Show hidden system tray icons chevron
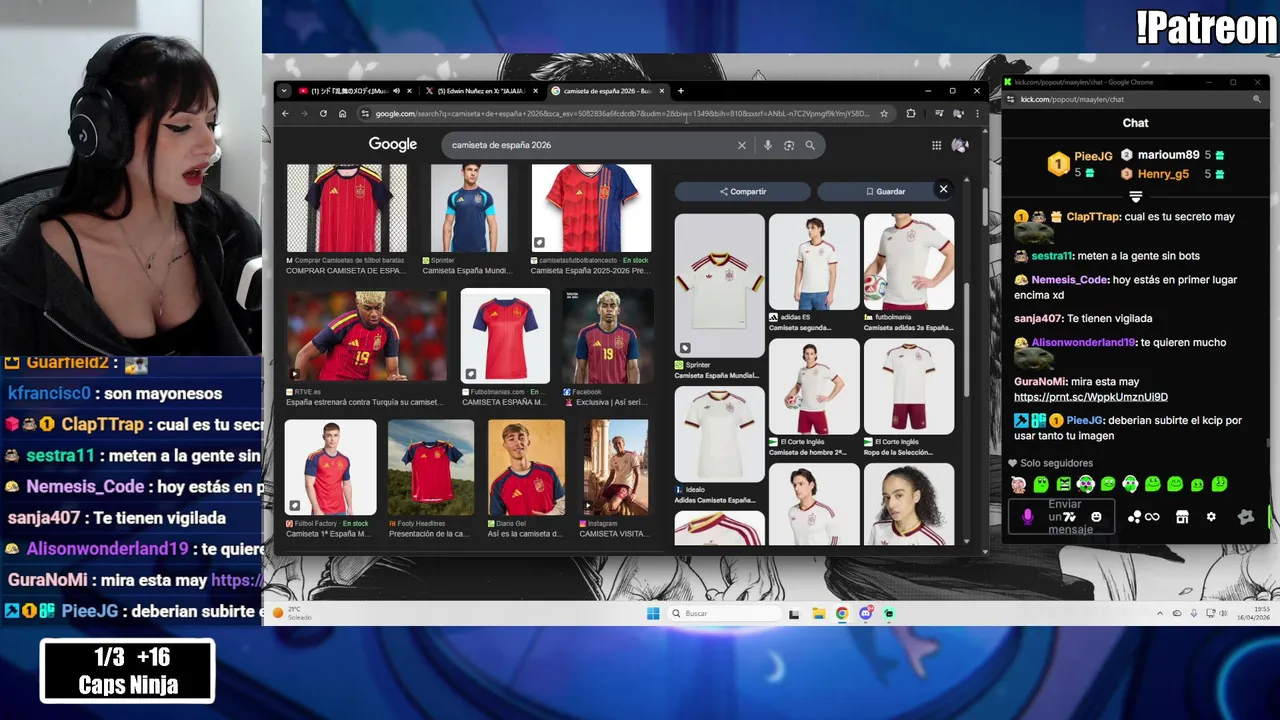1280x720 pixels. tap(1160, 613)
